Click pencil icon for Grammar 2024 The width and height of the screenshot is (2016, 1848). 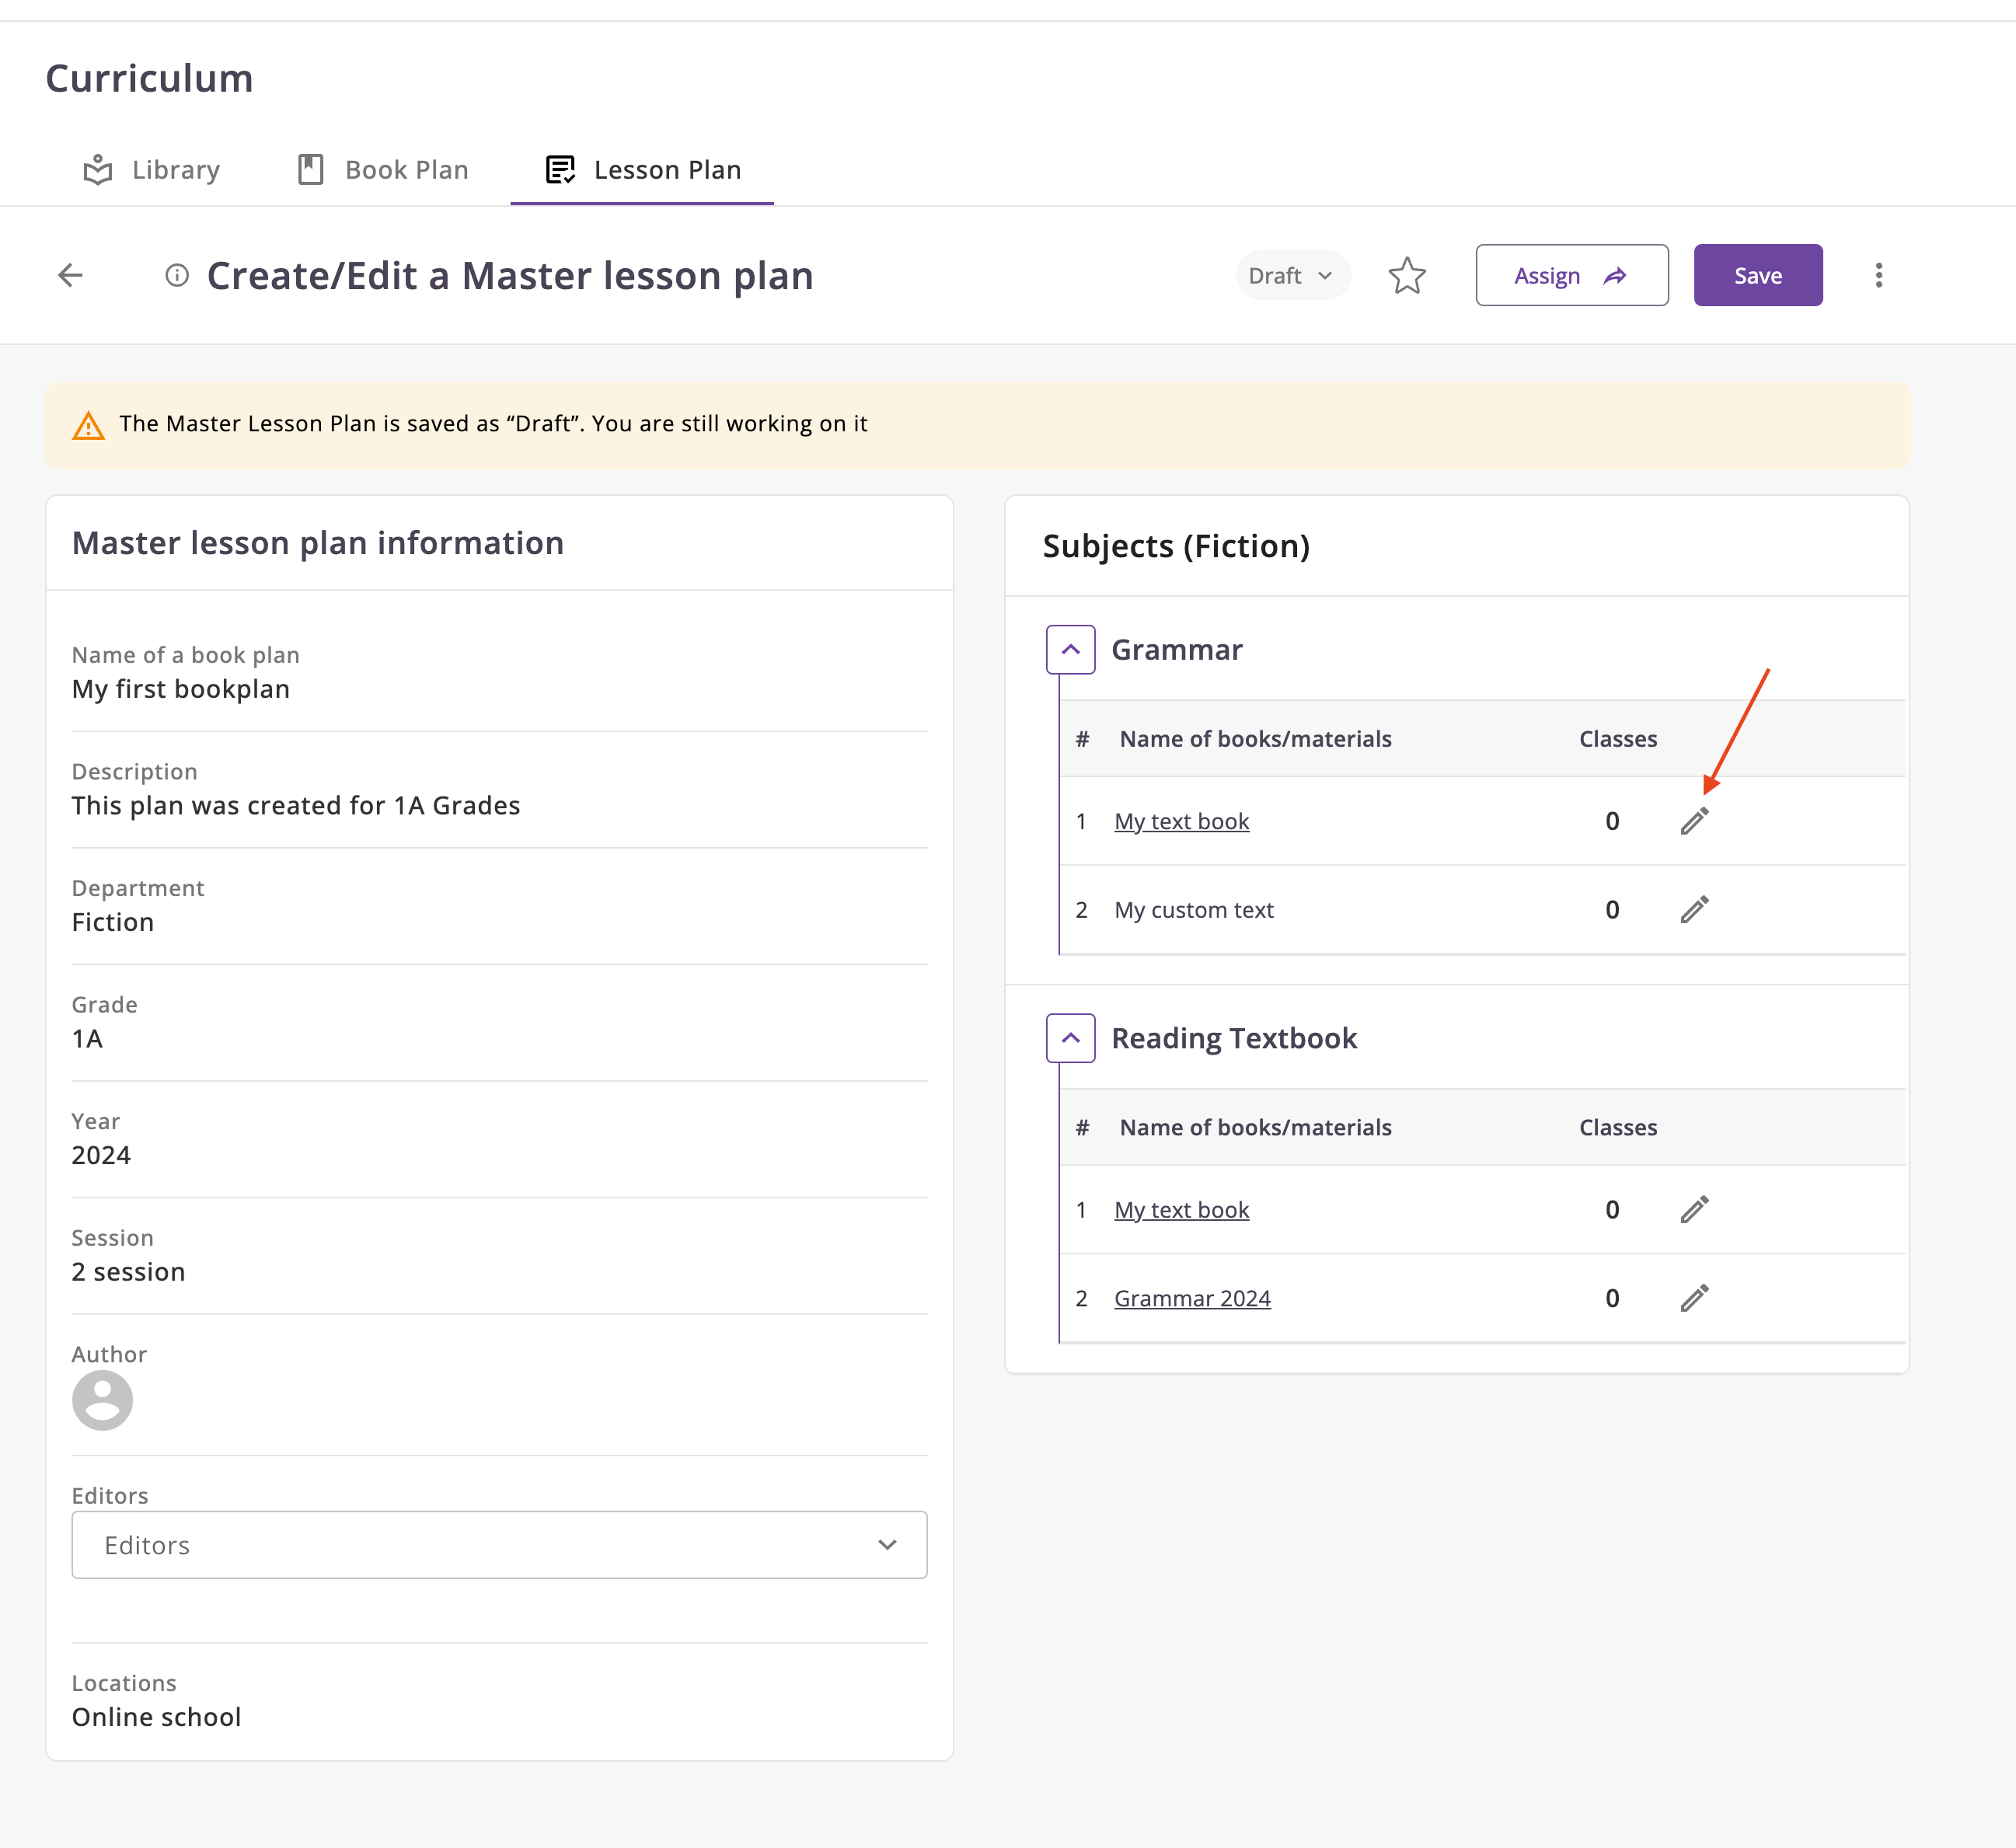pos(1693,1298)
